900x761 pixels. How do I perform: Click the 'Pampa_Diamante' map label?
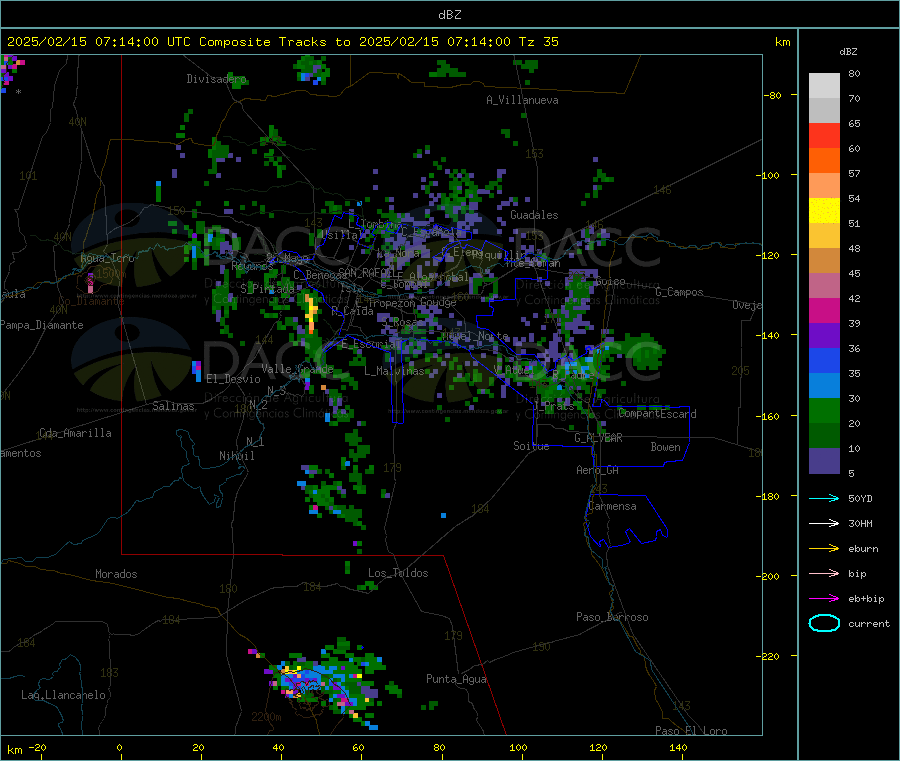41,325
